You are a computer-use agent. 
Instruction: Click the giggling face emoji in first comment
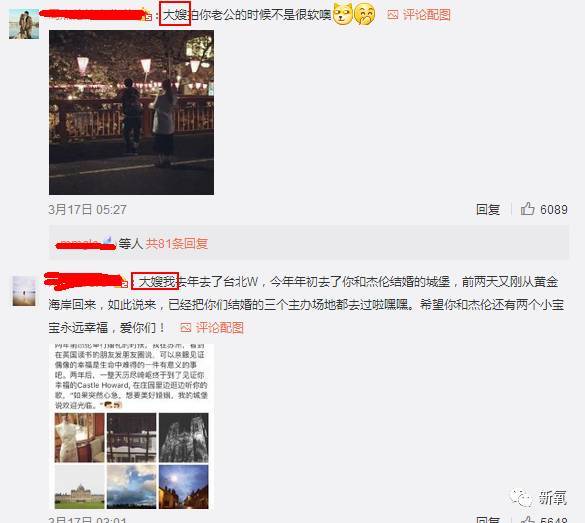[x=364, y=15]
